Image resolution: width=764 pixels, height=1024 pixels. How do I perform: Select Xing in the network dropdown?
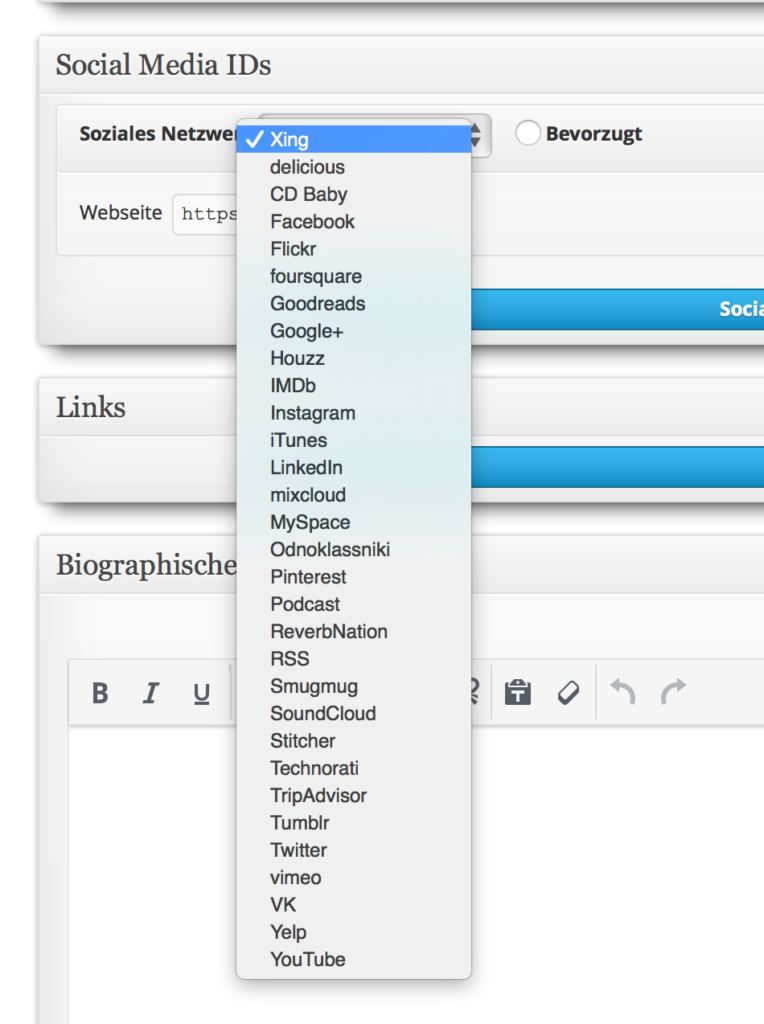[353, 139]
